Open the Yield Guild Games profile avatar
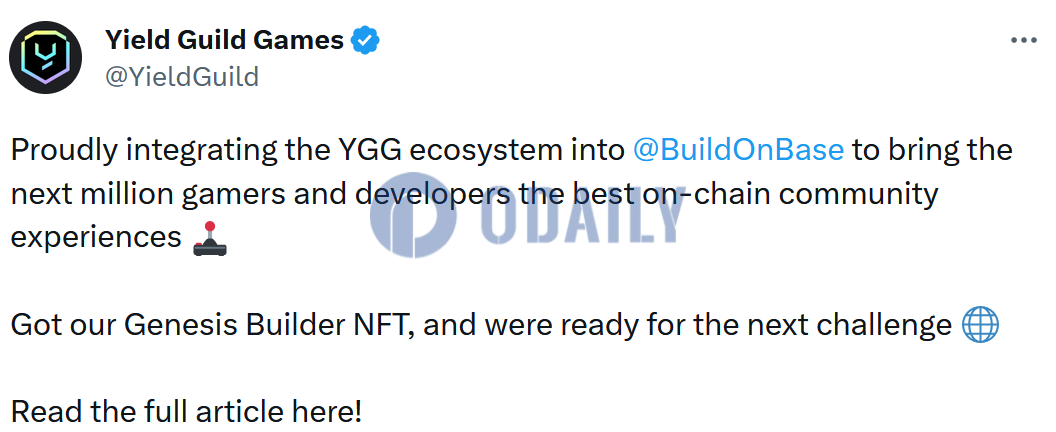The height and width of the screenshot is (432, 1056). (45, 57)
